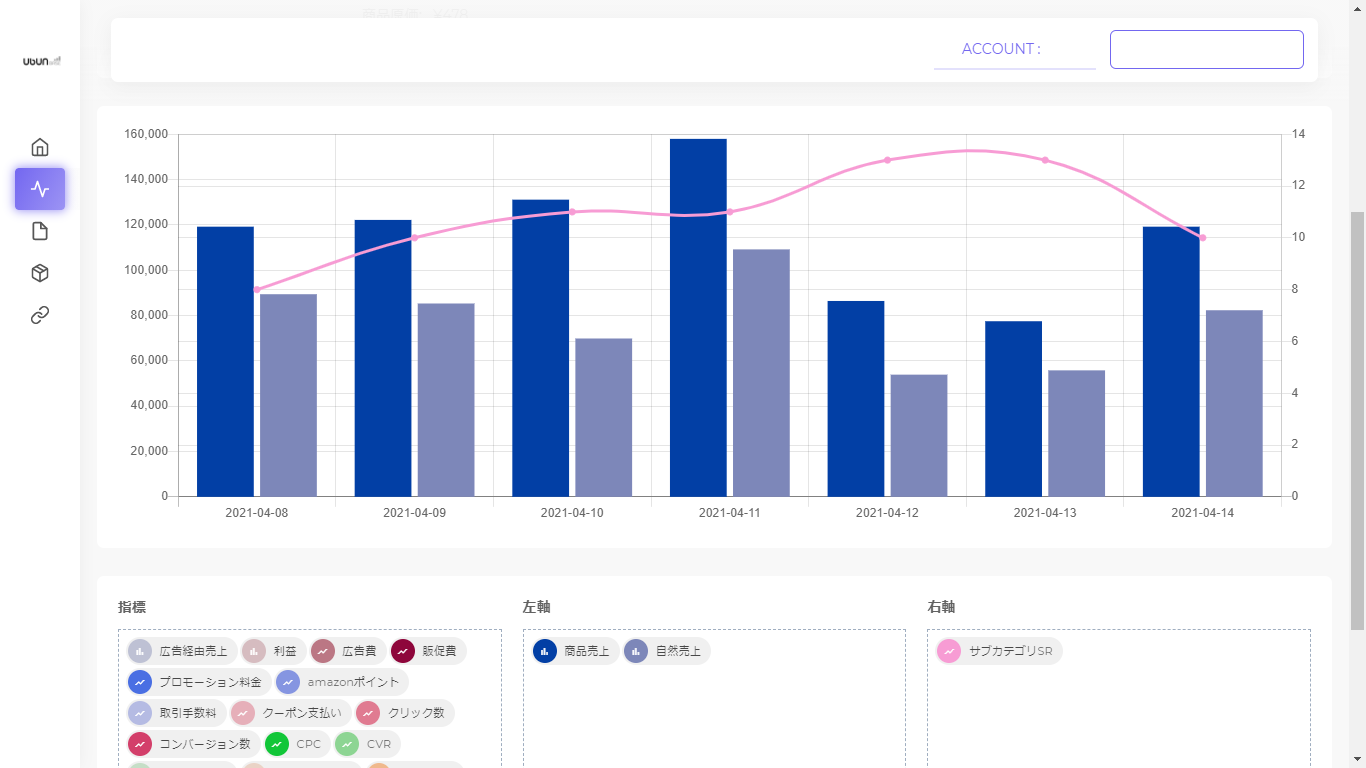Click the 2021-04-11 tallest dark blue bar

click(x=698, y=317)
